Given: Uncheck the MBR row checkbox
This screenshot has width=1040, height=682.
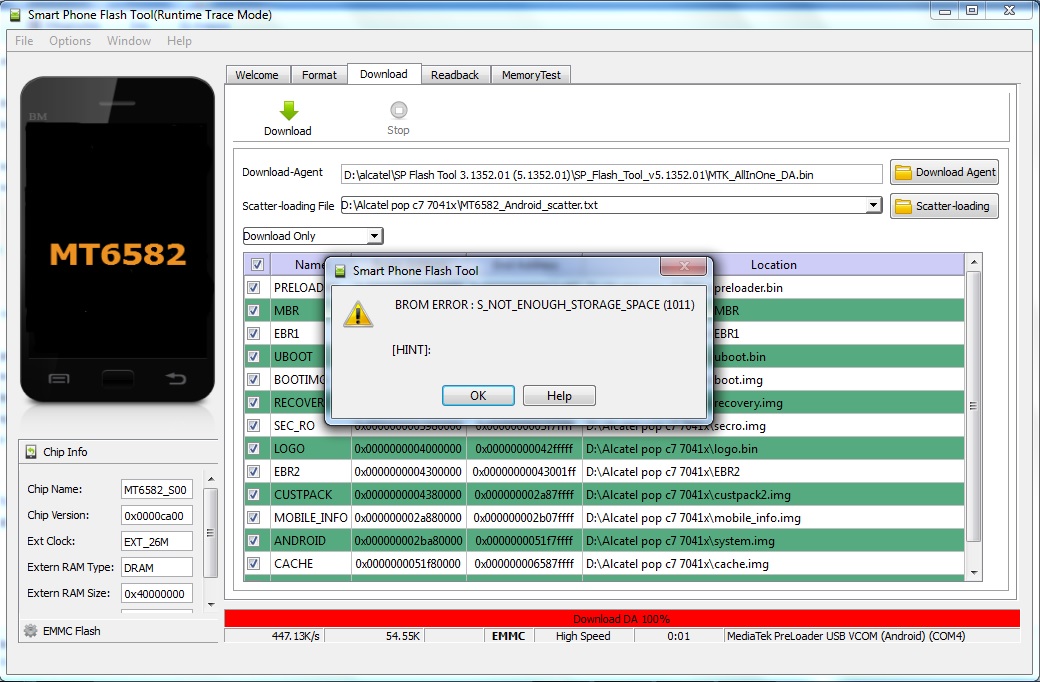Looking at the screenshot, I should tap(253, 310).
